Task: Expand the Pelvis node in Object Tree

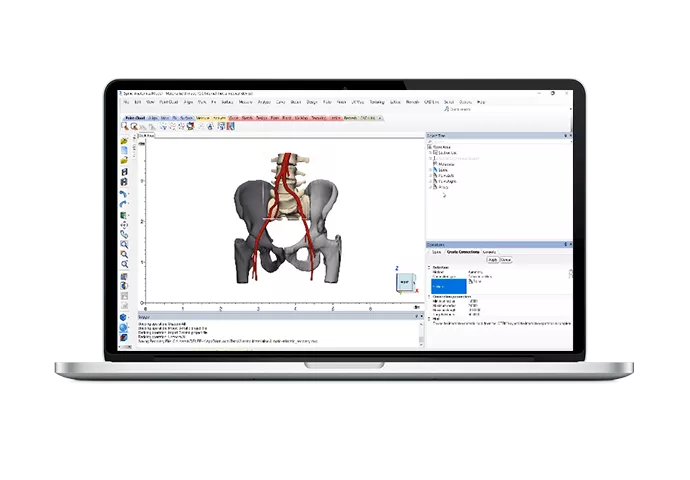Action: pyautogui.click(x=430, y=187)
